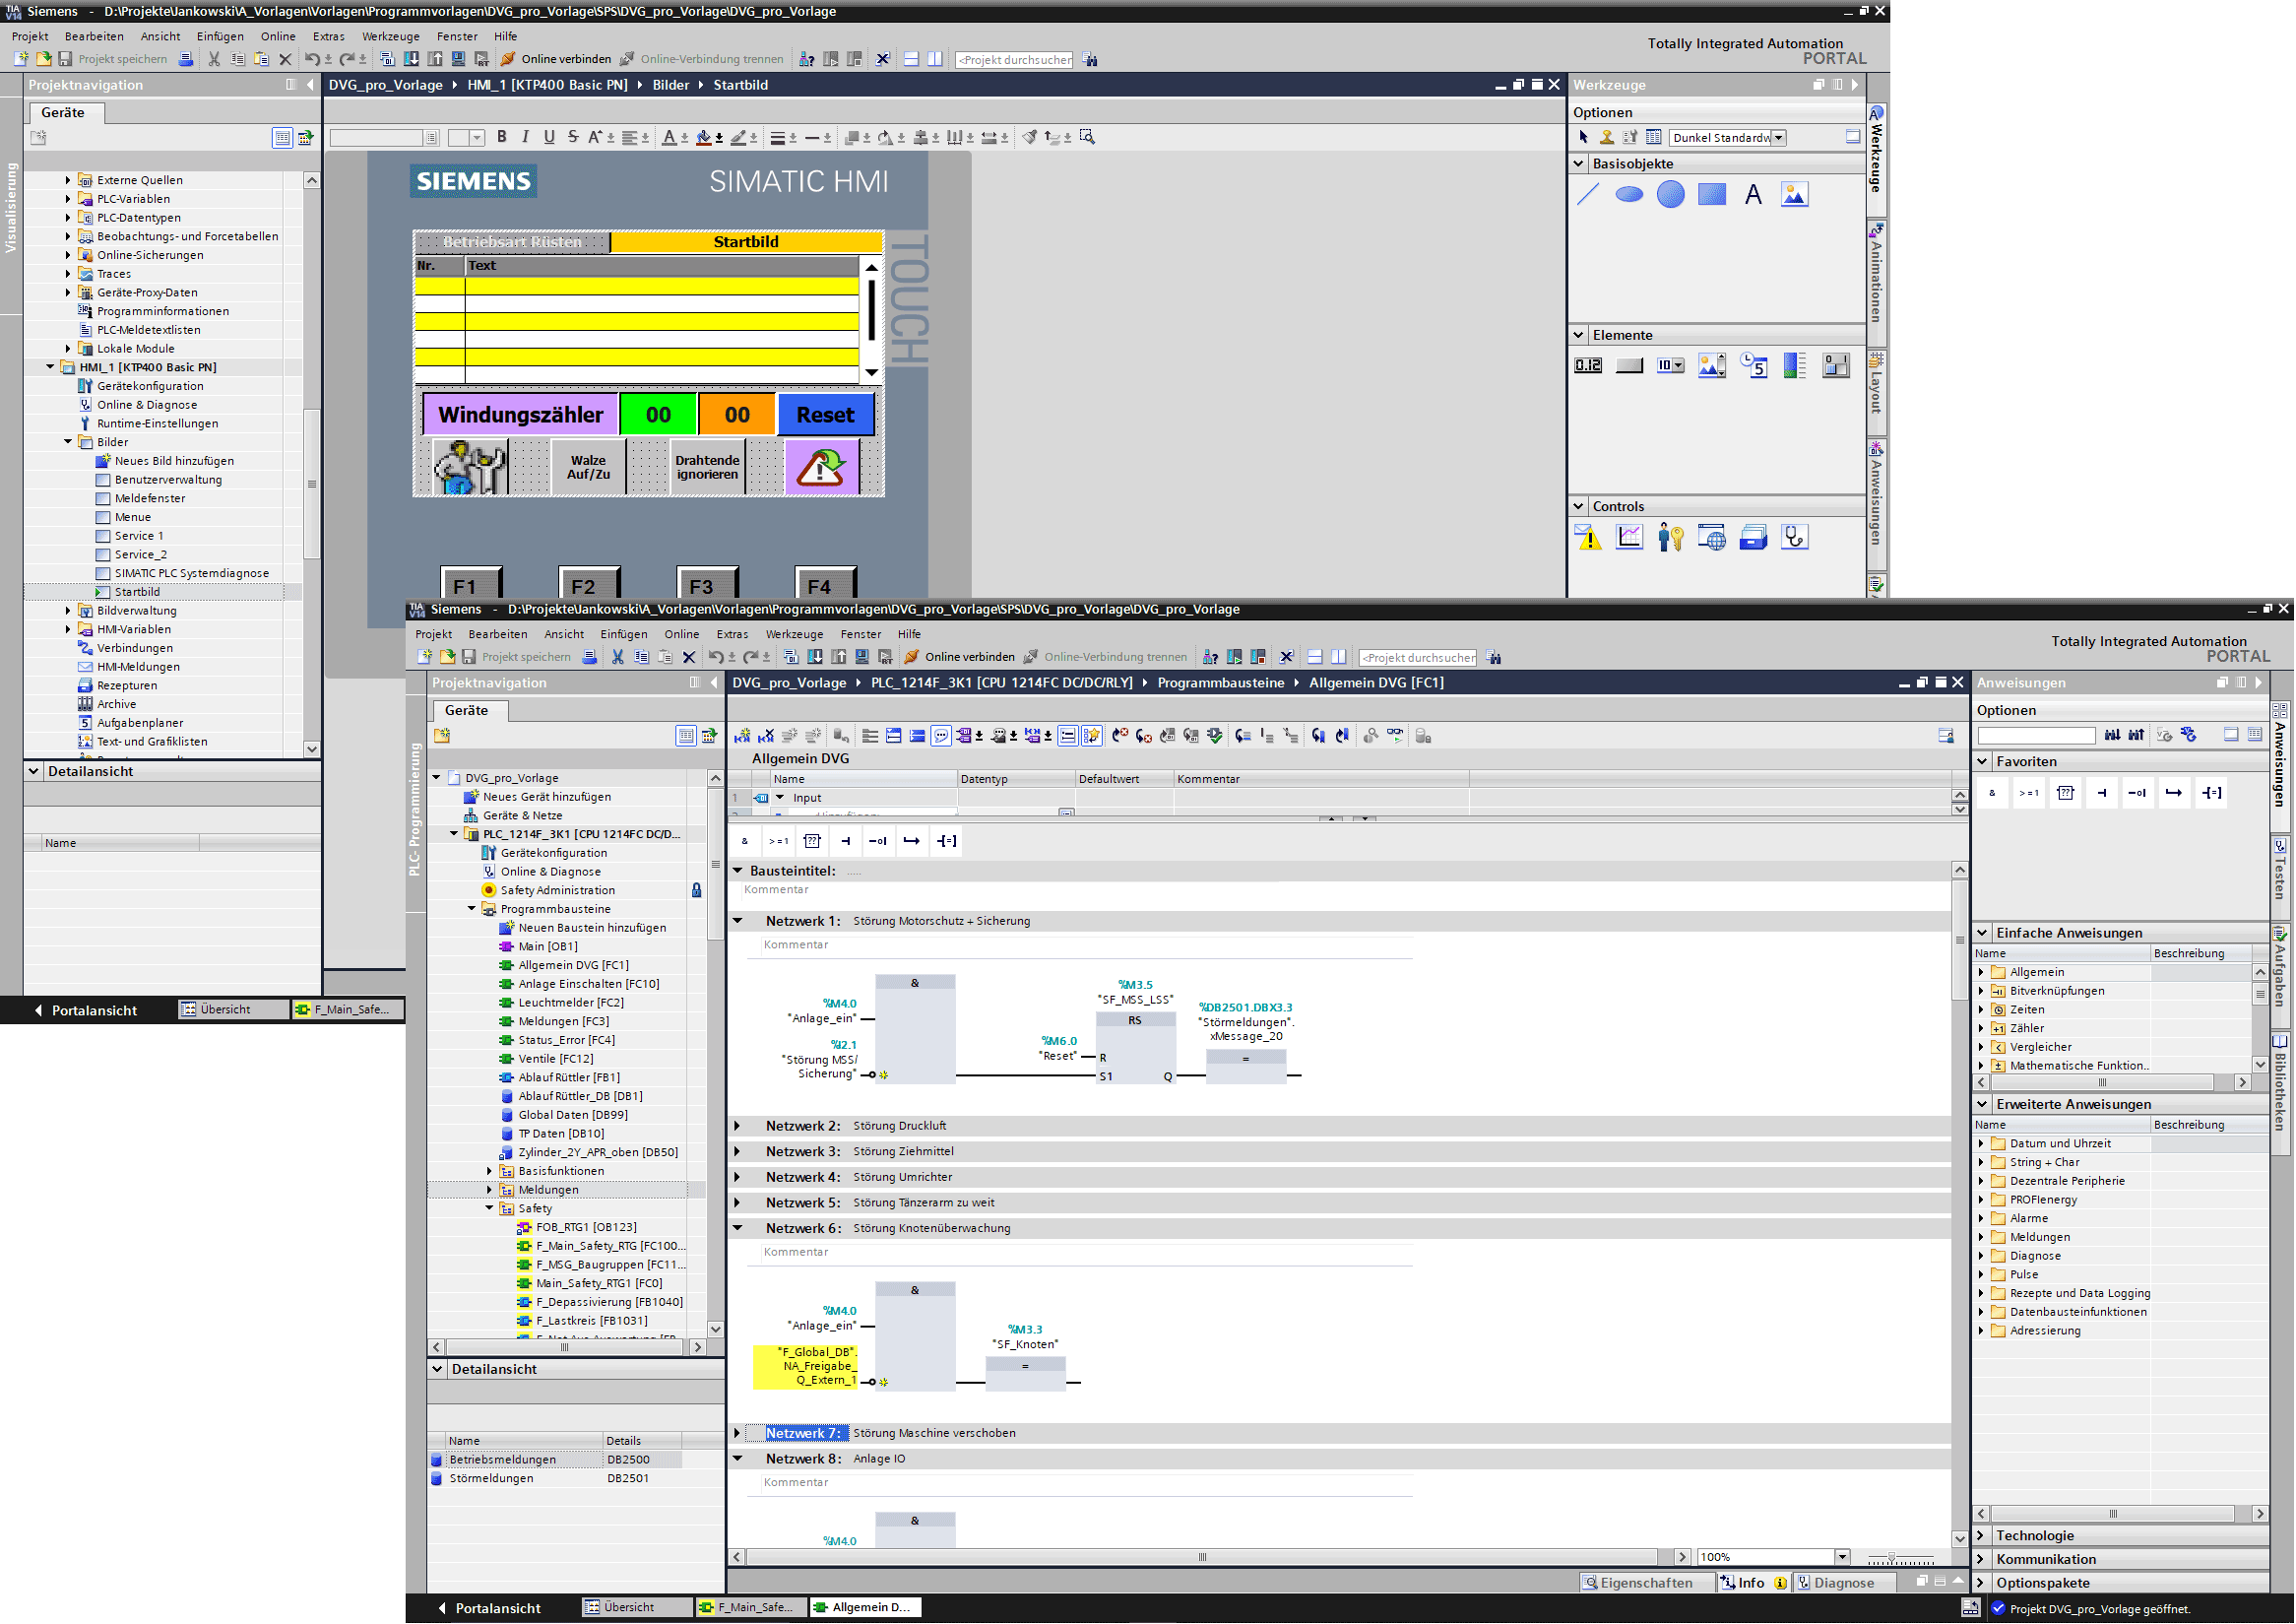Pick the Circle basic object tool

point(1671,195)
